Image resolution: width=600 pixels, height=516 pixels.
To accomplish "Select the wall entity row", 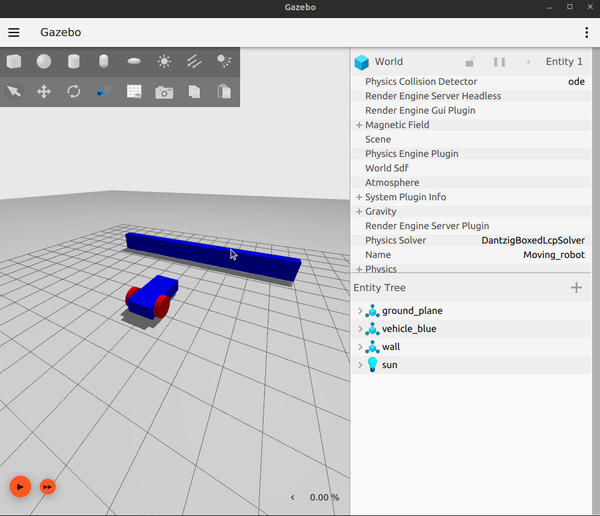I will tap(471, 347).
